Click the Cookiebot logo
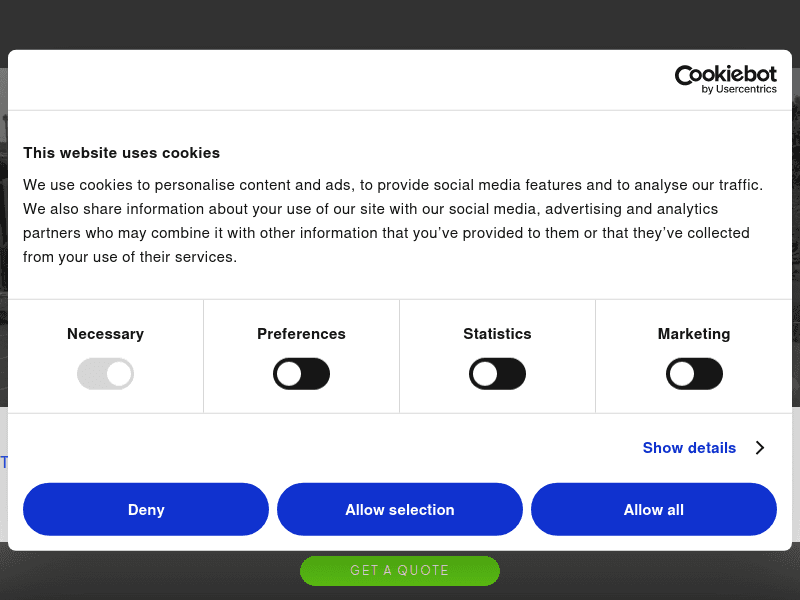800x600 pixels. point(725,75)
